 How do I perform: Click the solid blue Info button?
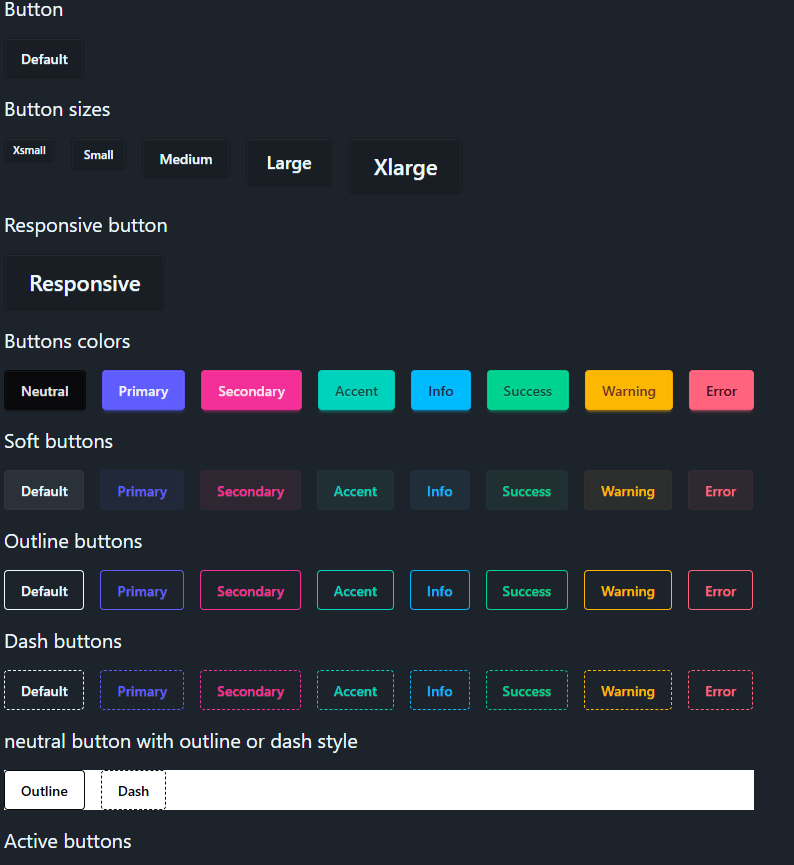[441, 391]
